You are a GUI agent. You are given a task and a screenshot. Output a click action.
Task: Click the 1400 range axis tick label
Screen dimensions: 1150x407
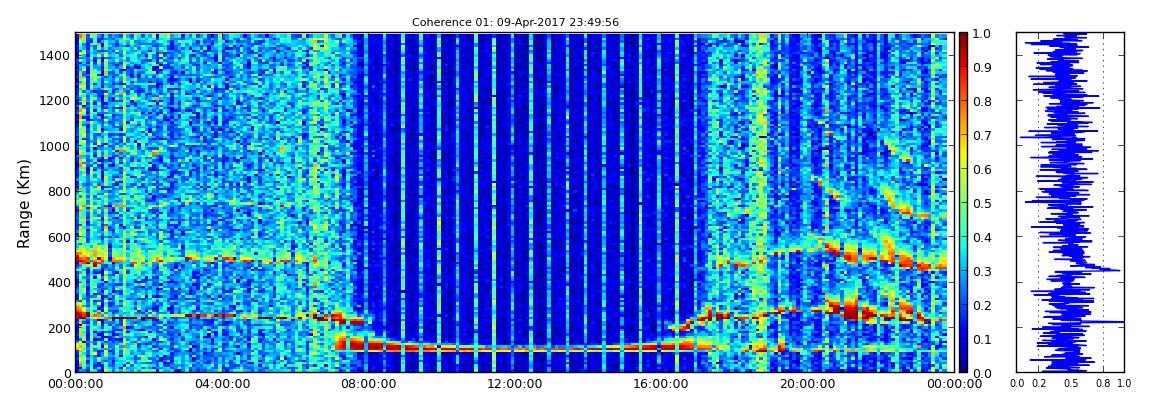[x=56, y=56]
